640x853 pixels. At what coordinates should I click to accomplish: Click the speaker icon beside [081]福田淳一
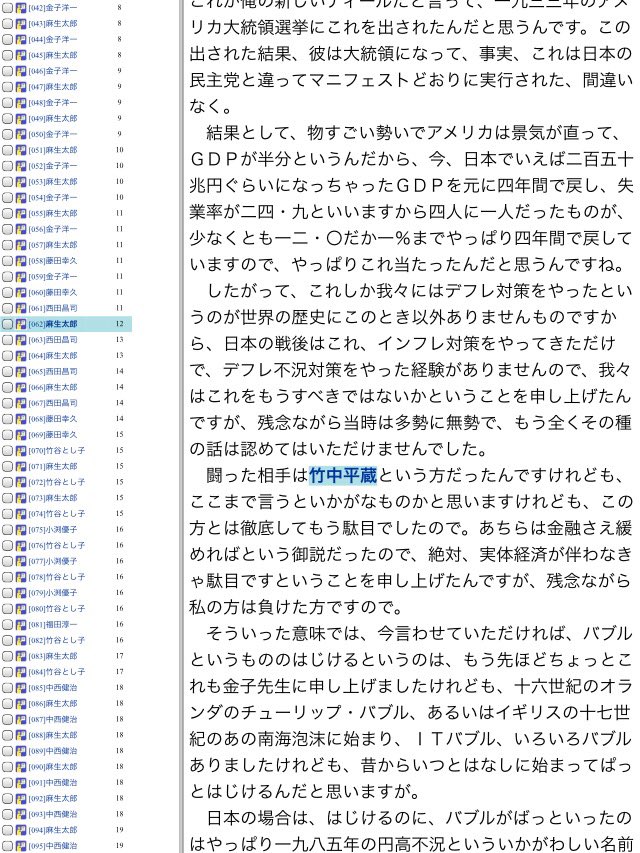(x=21, y=625)
